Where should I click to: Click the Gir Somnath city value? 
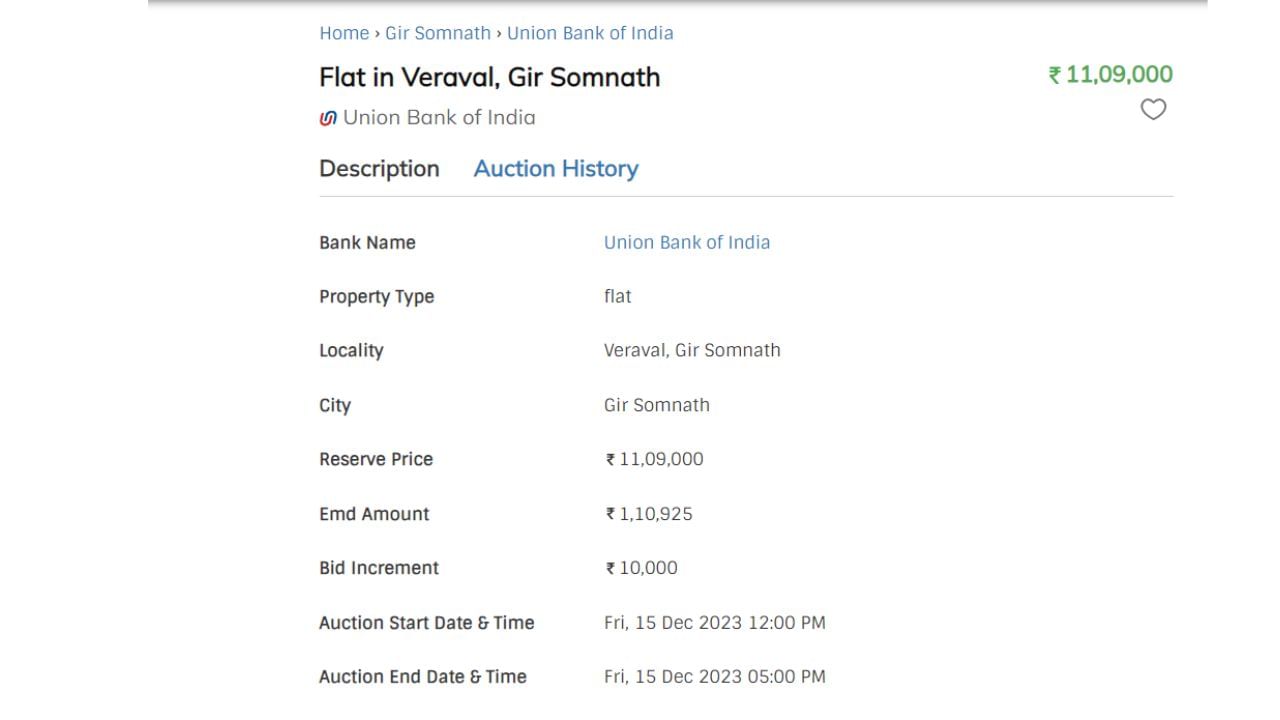(657, 405)
